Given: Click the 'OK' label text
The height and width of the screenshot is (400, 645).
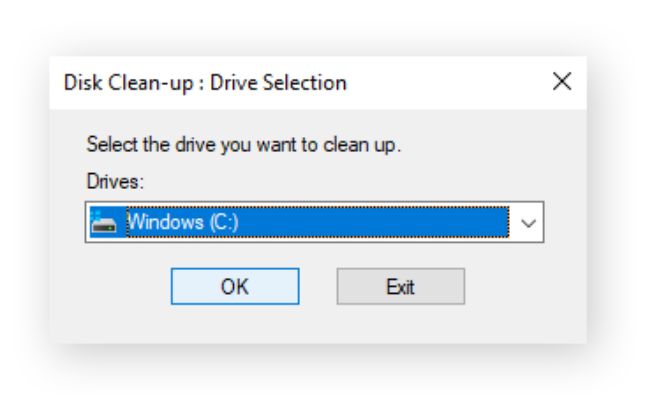Looking at the screenshot, I should [x=234, y=286].
